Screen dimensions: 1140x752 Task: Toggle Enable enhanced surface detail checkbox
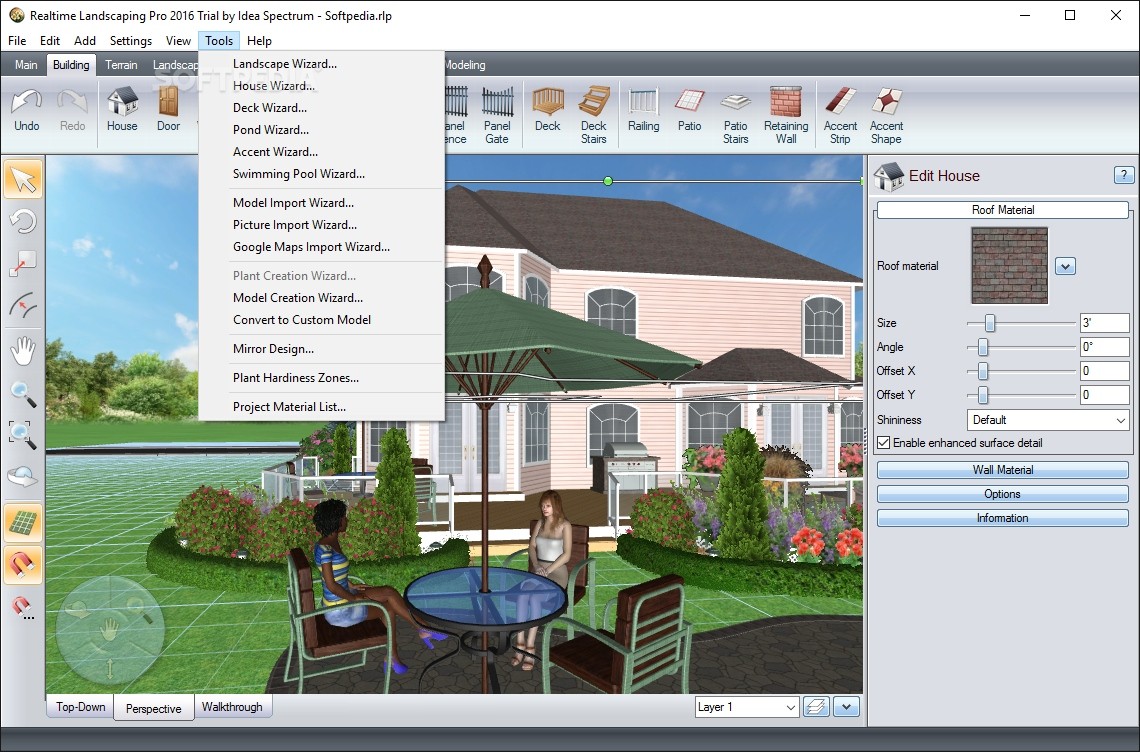coord(884,442)
